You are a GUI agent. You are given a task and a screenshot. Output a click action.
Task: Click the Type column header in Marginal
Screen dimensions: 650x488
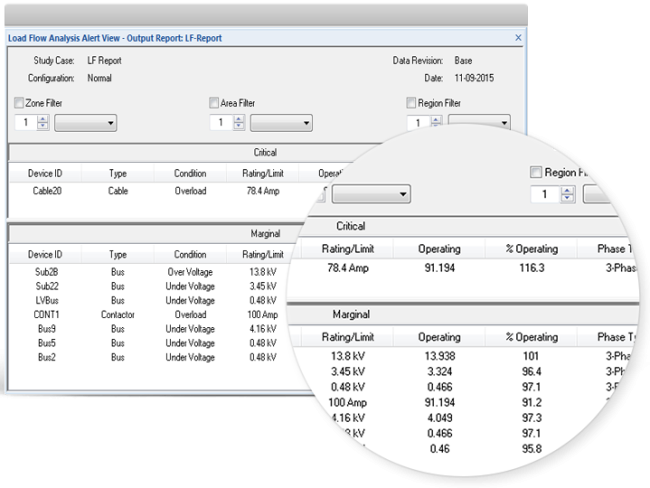click(118, 254)
